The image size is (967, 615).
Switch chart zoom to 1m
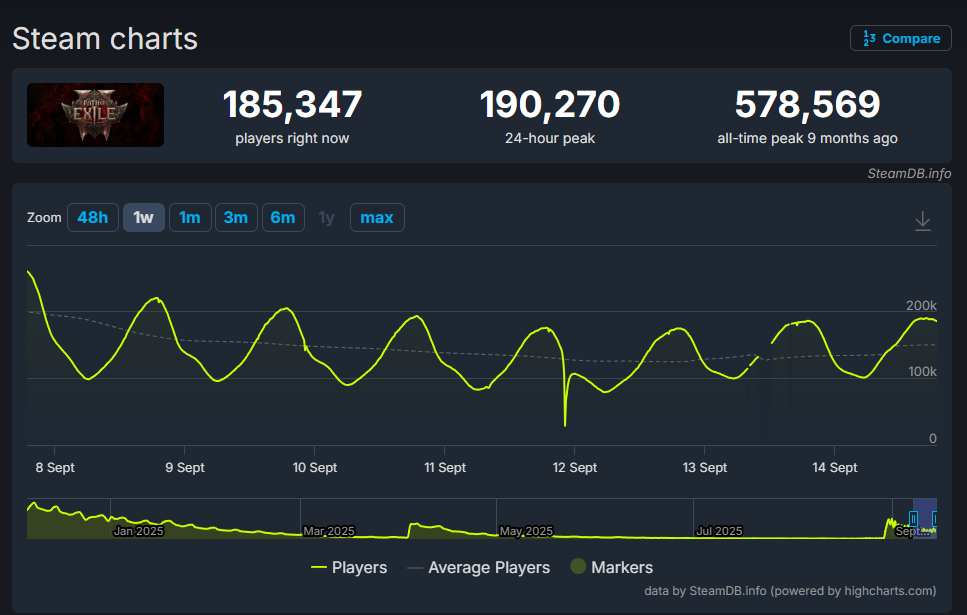(x=190, y=218)
